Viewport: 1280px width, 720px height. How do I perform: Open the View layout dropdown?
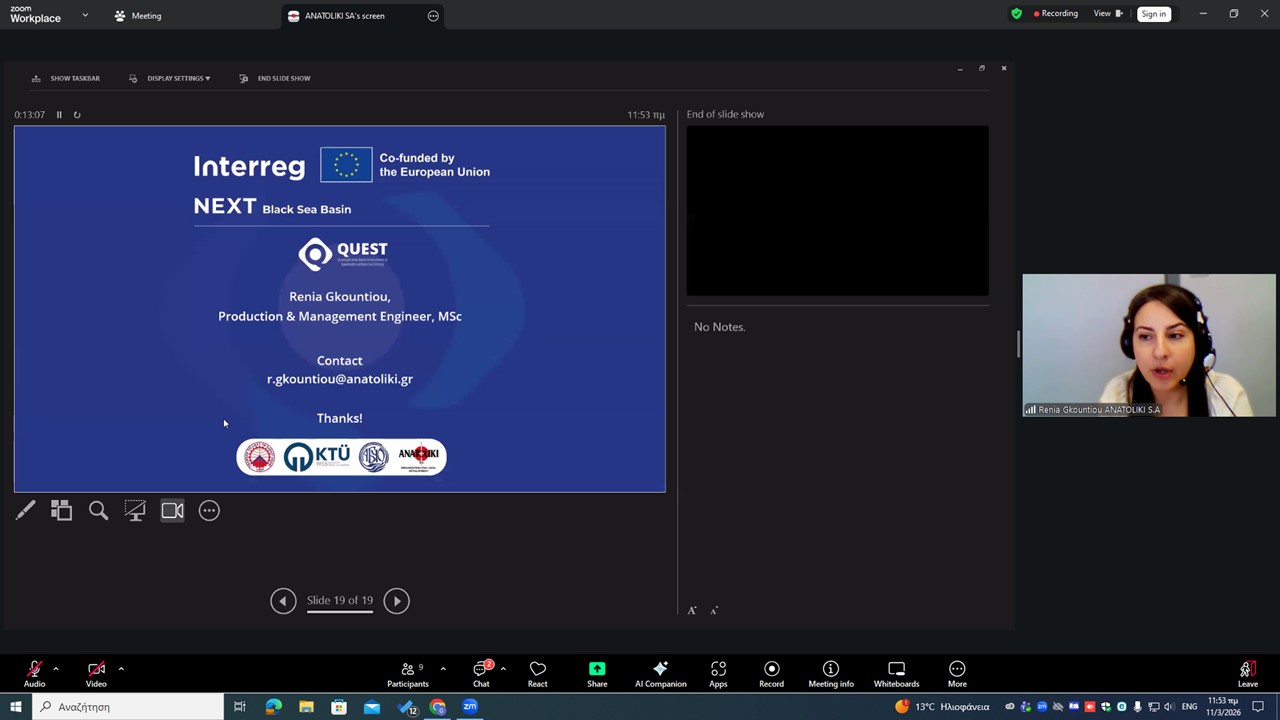click(x=1107, y=14)
